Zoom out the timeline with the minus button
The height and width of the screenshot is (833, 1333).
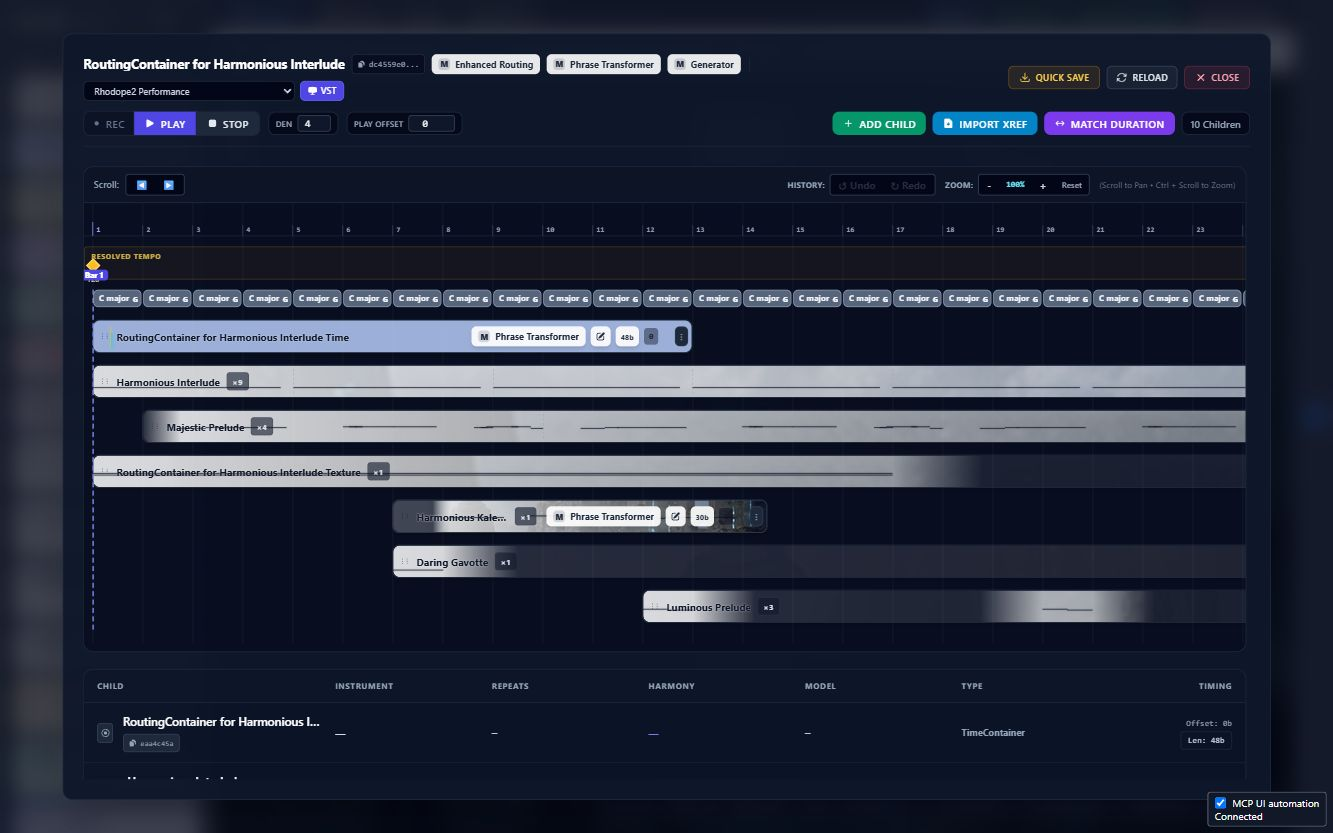989,185
